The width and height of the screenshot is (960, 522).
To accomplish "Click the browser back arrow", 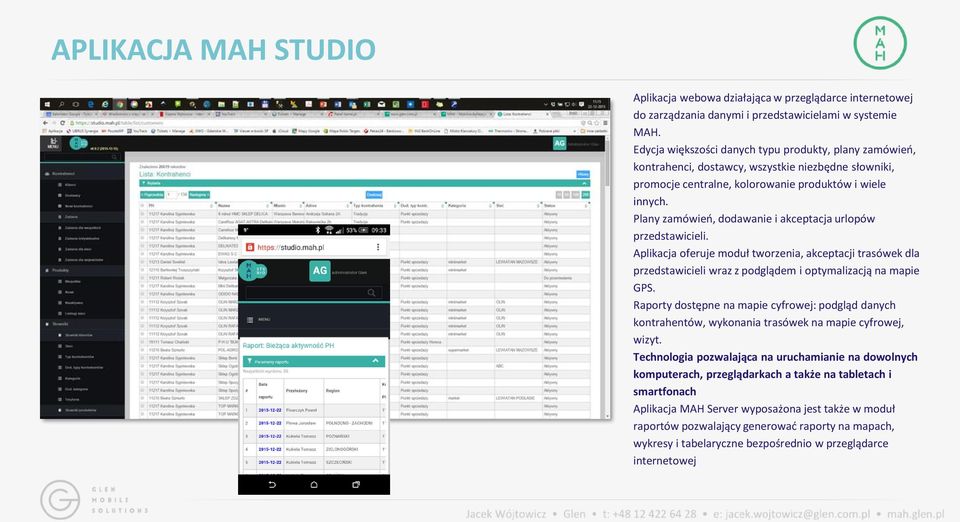I will coord(45,123).
